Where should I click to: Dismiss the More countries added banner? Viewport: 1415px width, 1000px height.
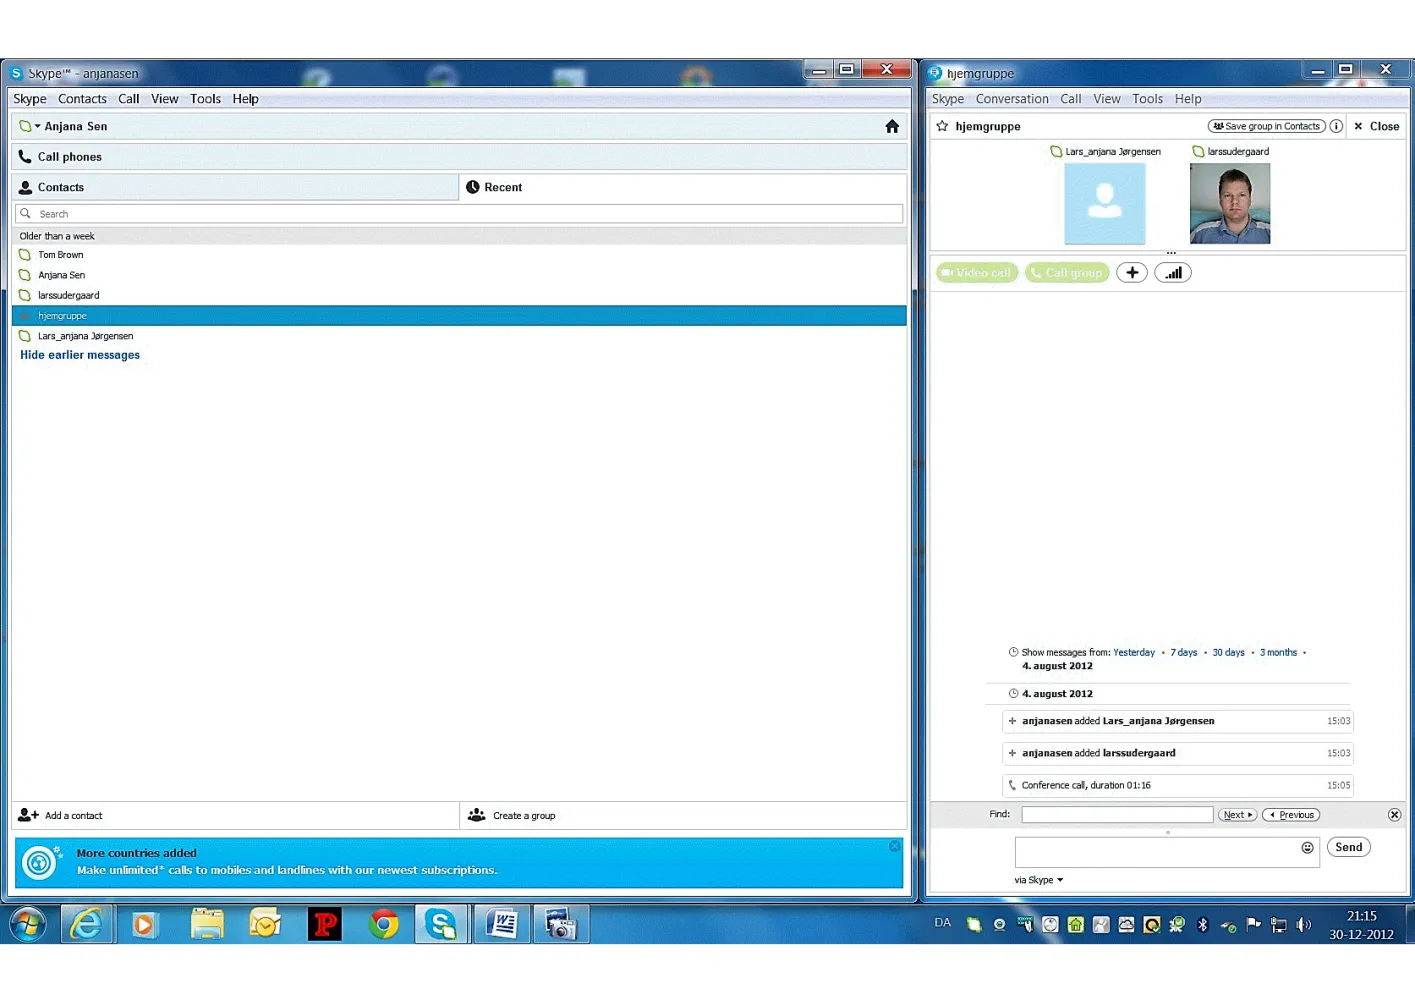(894, 847)
